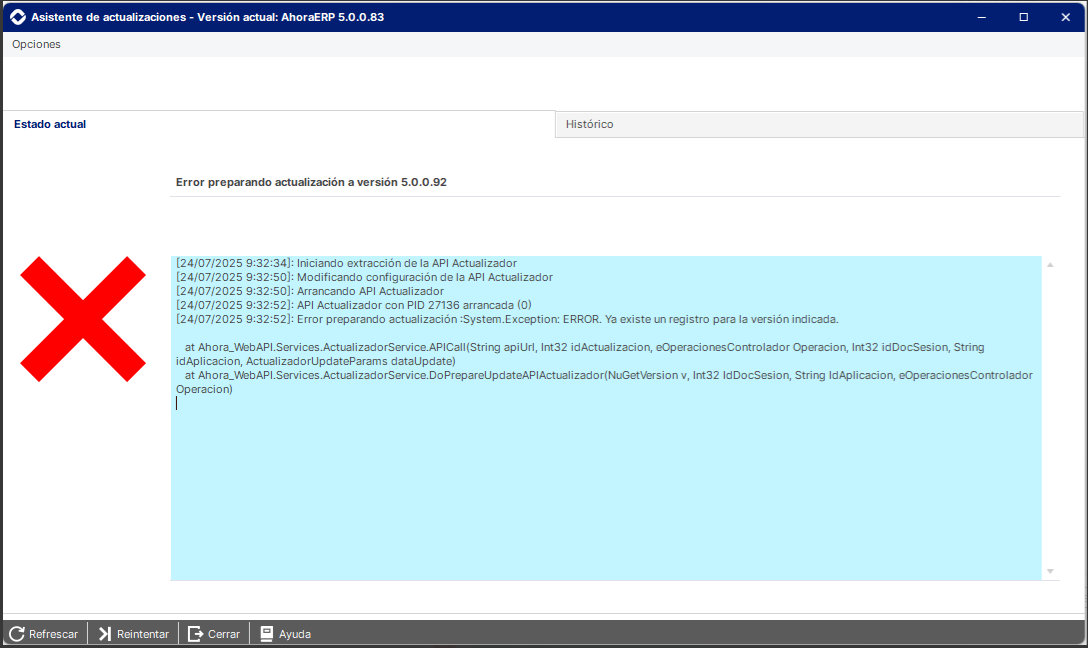Click the Refrescar circular arrow icon

coord(17,634)
